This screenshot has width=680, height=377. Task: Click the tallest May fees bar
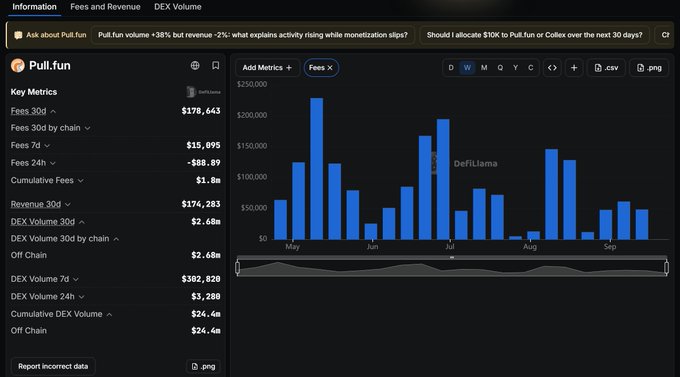point(317,168)
